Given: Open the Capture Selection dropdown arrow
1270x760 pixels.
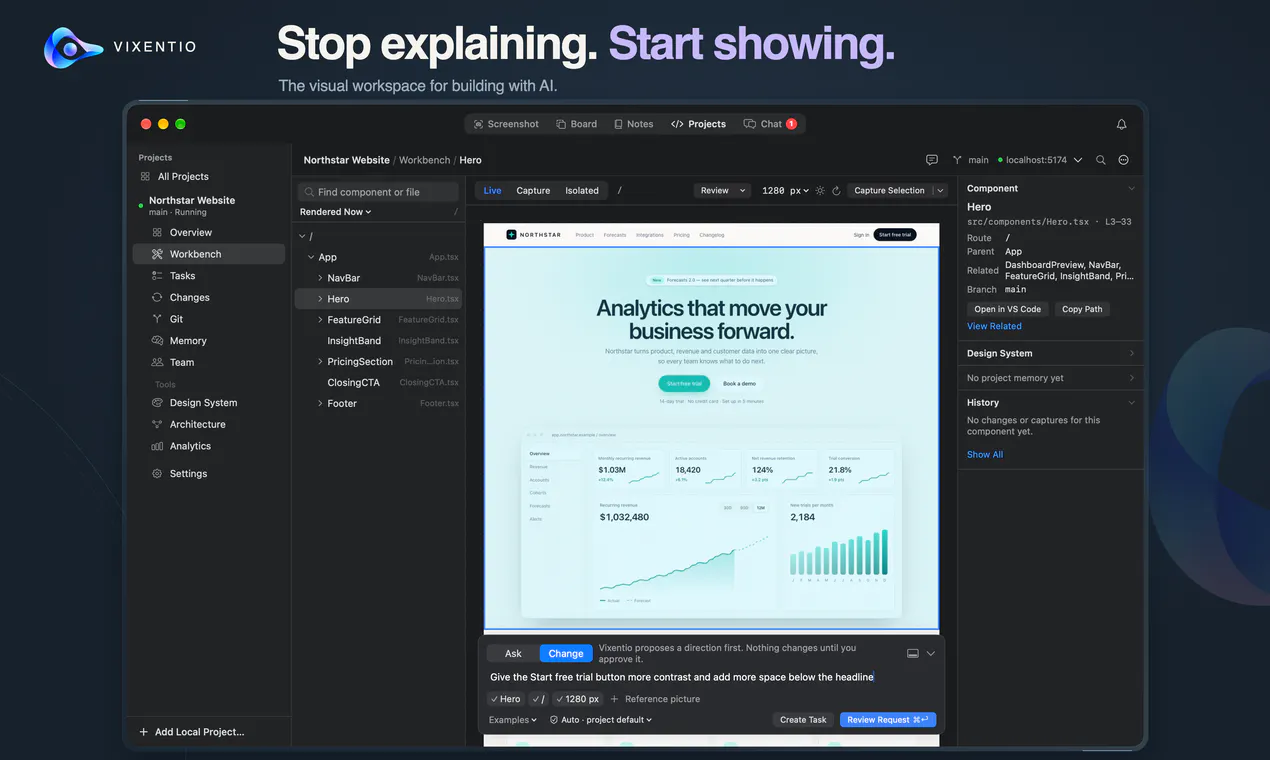Looking at the screenshot, I should (x=940, y=190).
